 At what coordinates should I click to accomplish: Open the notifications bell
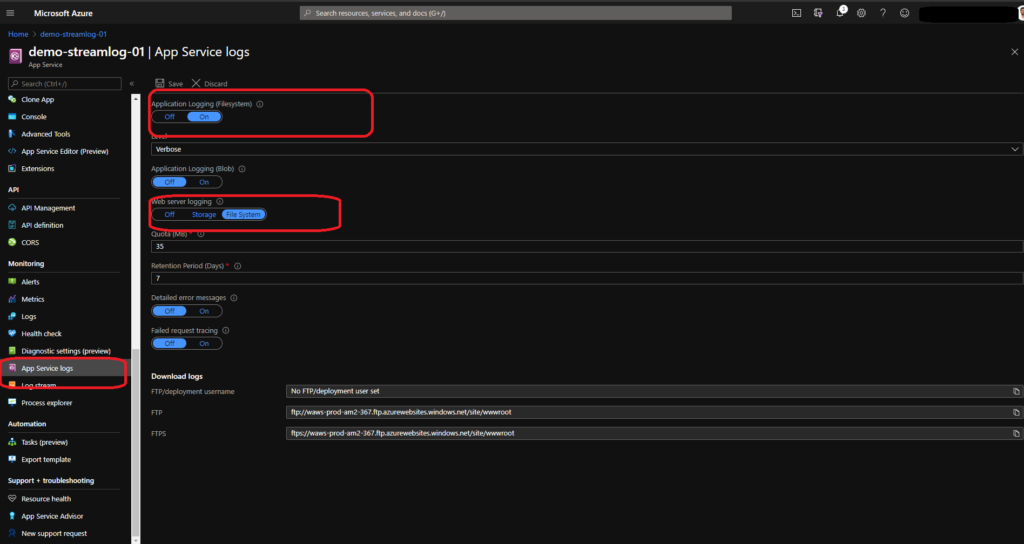point(840,13)
